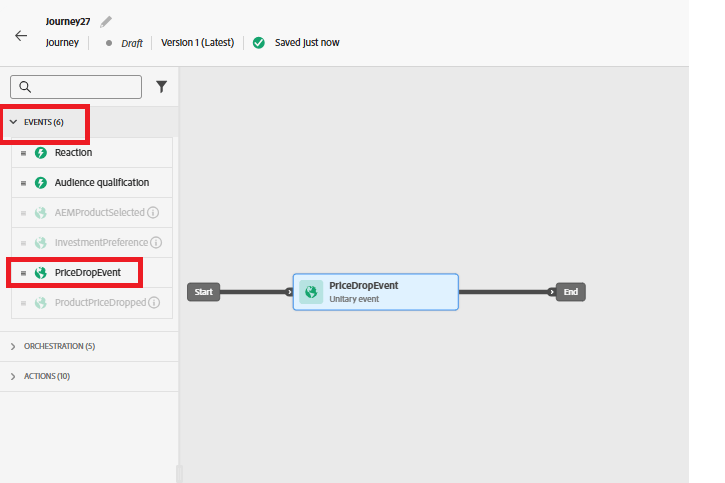Click the Unitary event subtitle
The height and width of the screenshot is (483, 725).
pyautogui.click(x=354, y=299)
